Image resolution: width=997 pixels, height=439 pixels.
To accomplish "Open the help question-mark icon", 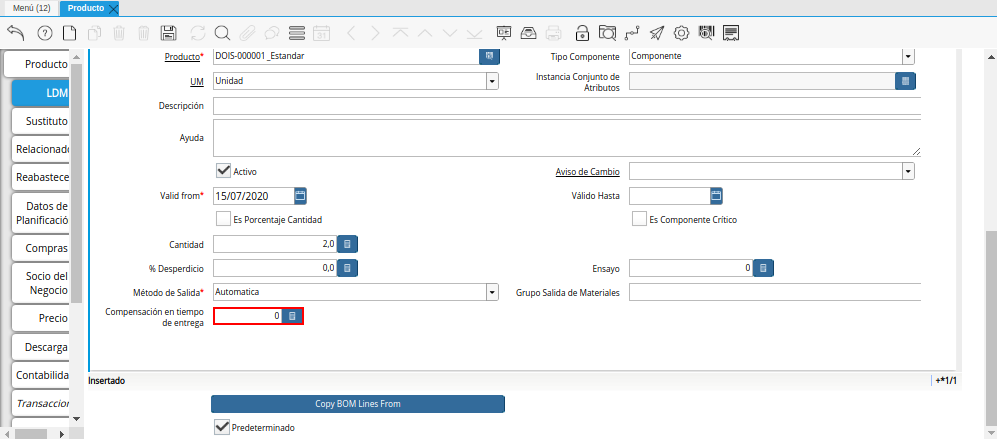I will (x=44, y=32).
